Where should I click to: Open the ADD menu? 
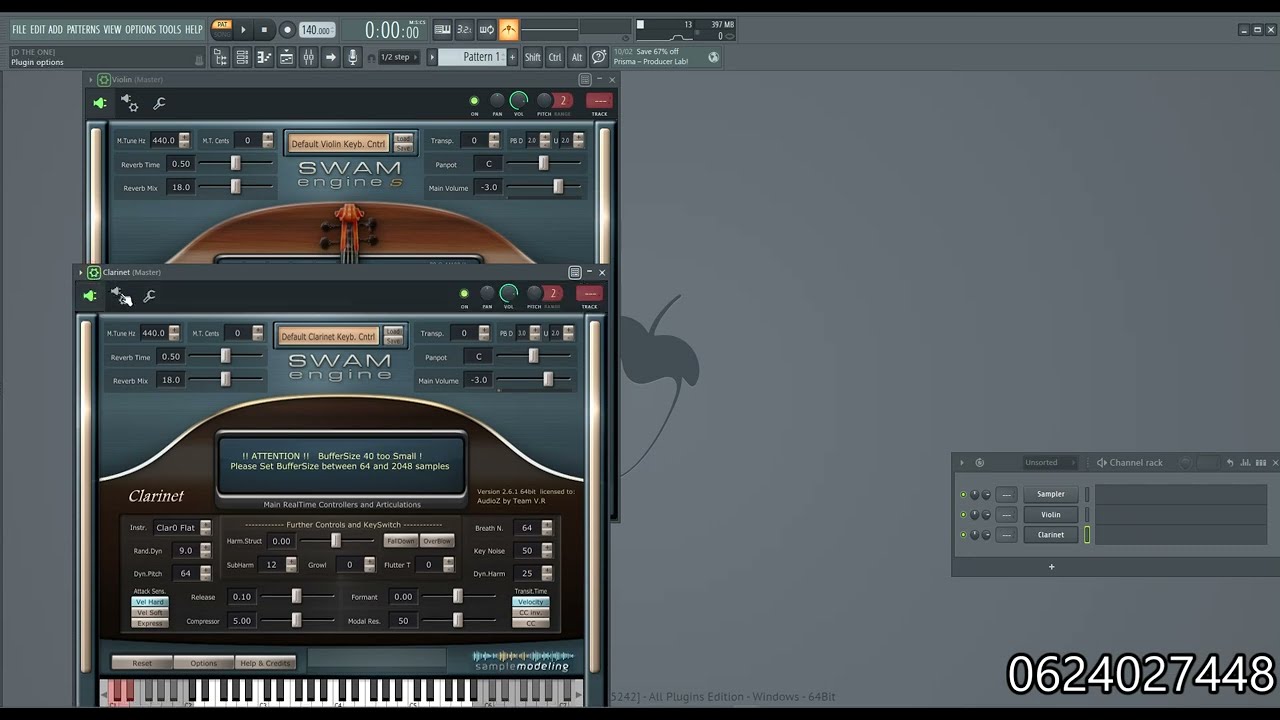[55, 30]
